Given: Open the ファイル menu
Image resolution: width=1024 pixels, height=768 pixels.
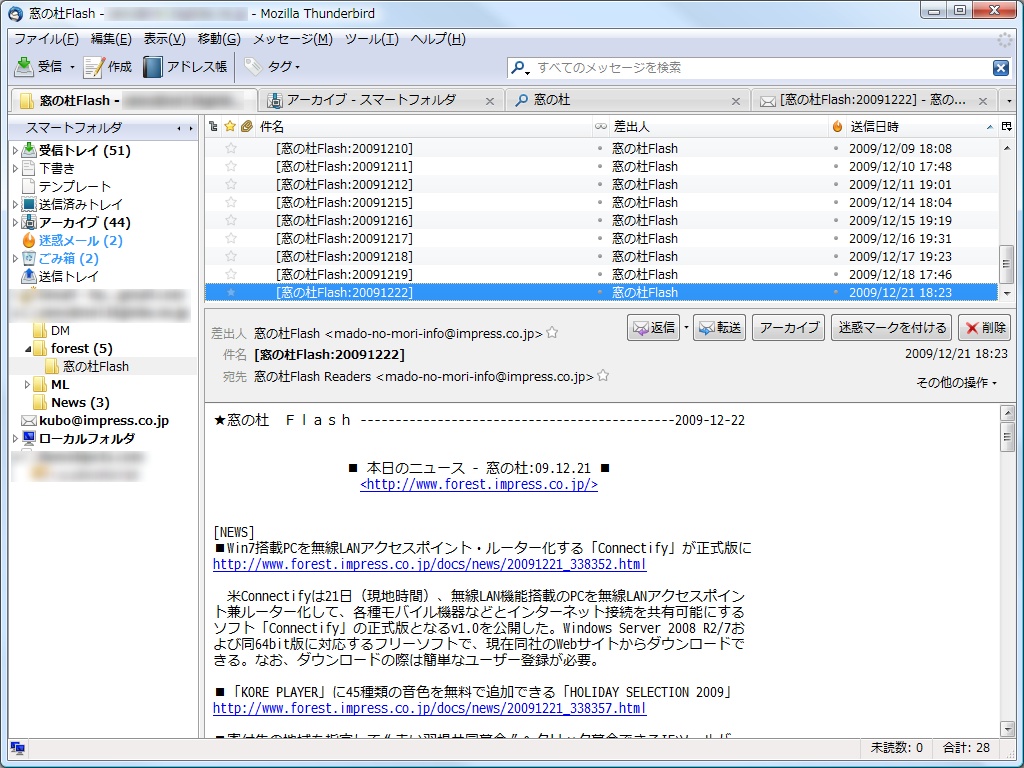Looking at the screenshot, I should [x=46, y=39].
